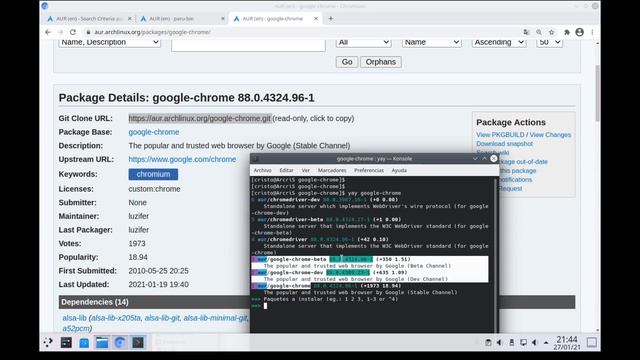This screenshot has height=360, width=640.
Task: Open the Name sort-by dropdown
Action: click(x=431, y=43)
